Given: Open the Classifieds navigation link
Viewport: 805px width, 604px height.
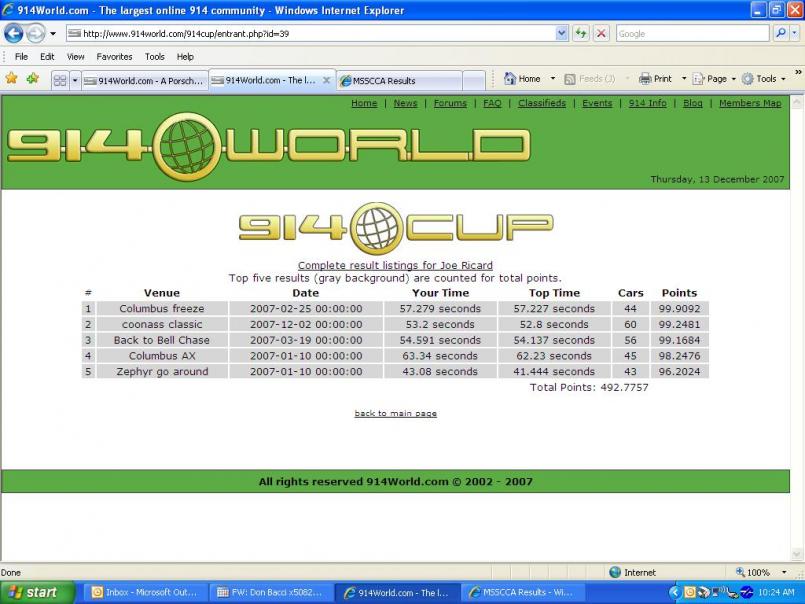Looking at the screenshot, I should point(541,103).
